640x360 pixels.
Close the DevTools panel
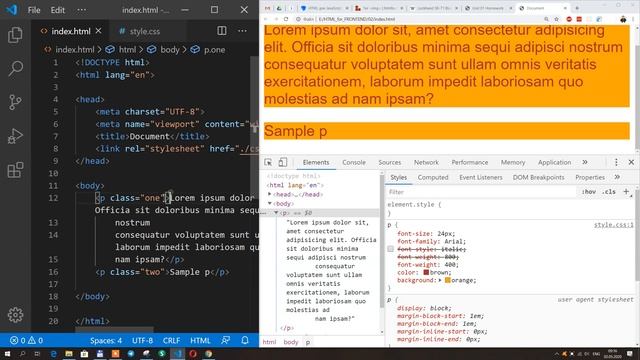click(631, 162)
